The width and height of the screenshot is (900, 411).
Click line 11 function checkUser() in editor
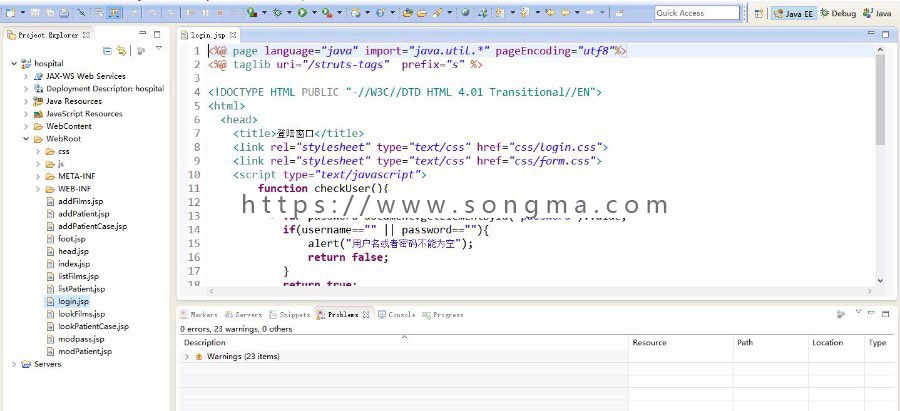point(324,188)
